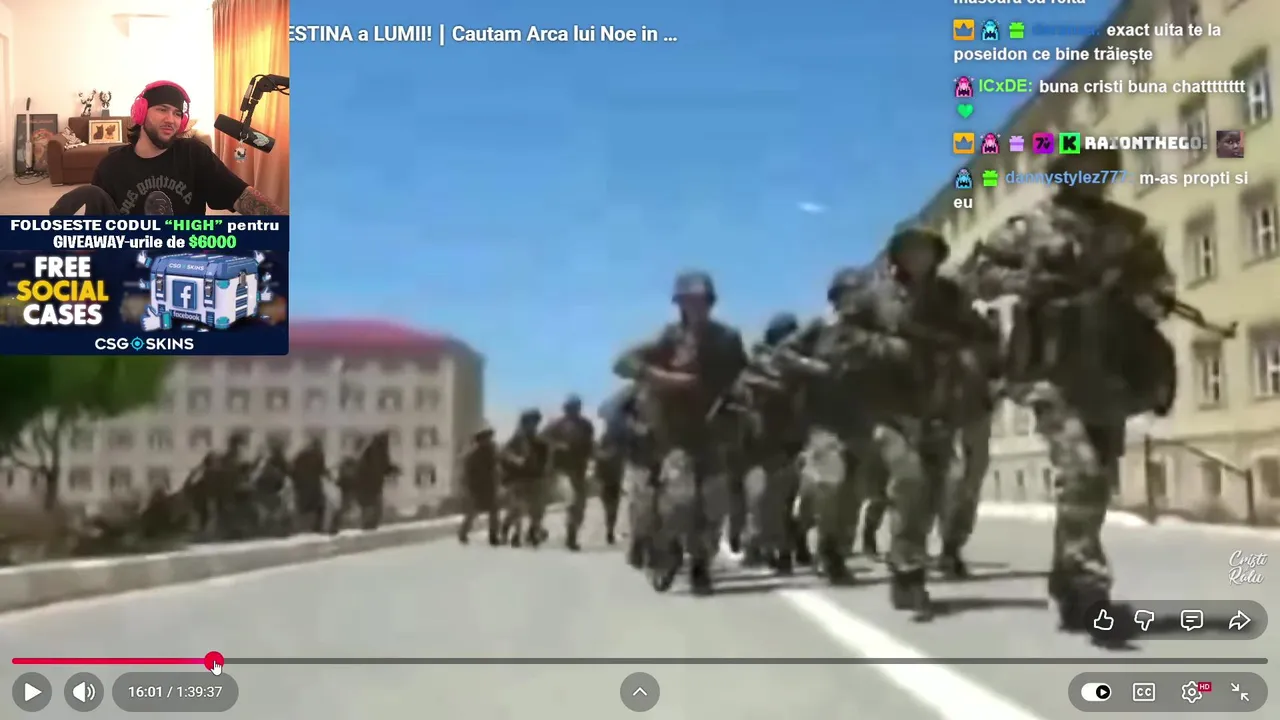Exit full screen mode
Viewport: 1280px width, 720px height.
pyautogui.click(x=1240, y=692)
